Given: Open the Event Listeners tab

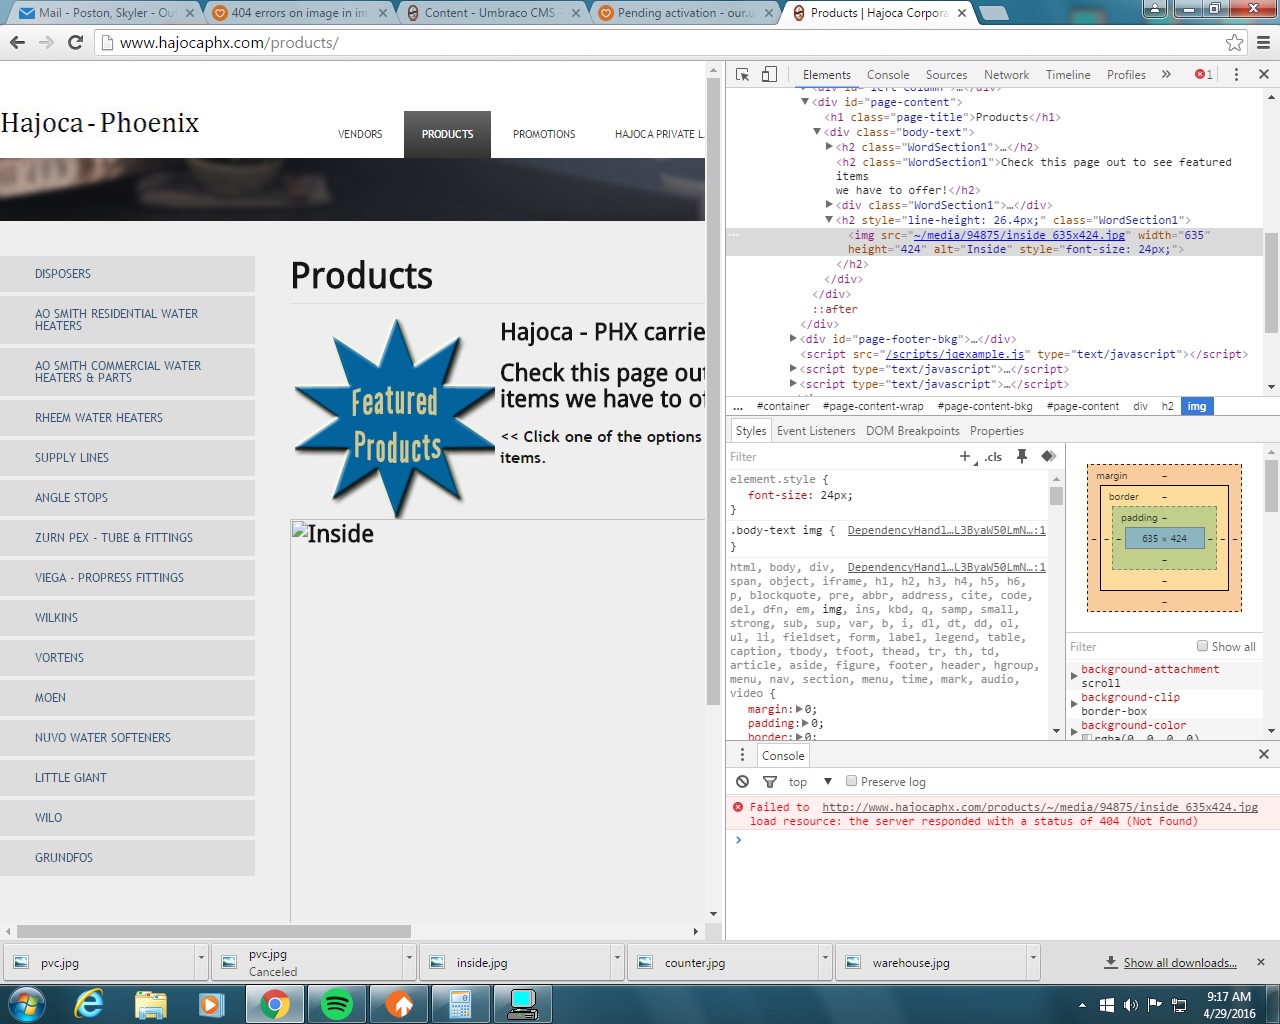Looking at the screenshot, I should 815,431.
